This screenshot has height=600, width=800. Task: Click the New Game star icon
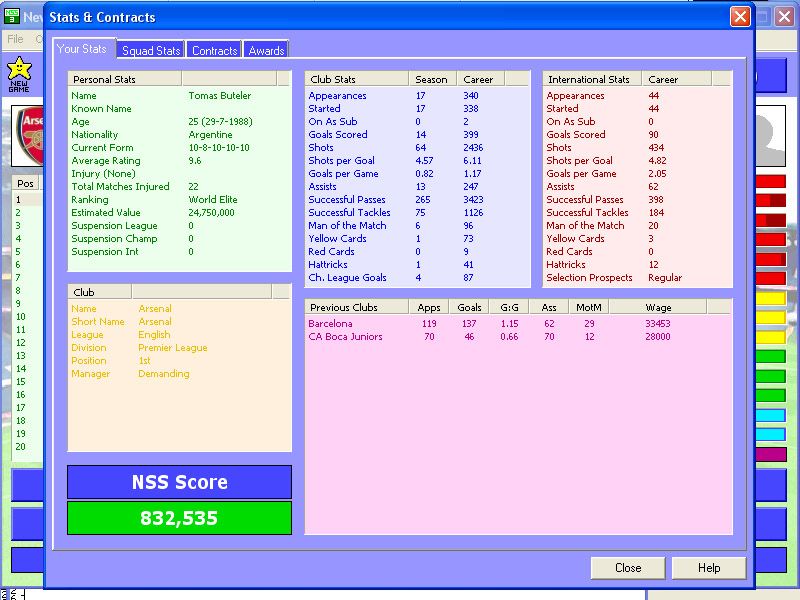(18, 72)
